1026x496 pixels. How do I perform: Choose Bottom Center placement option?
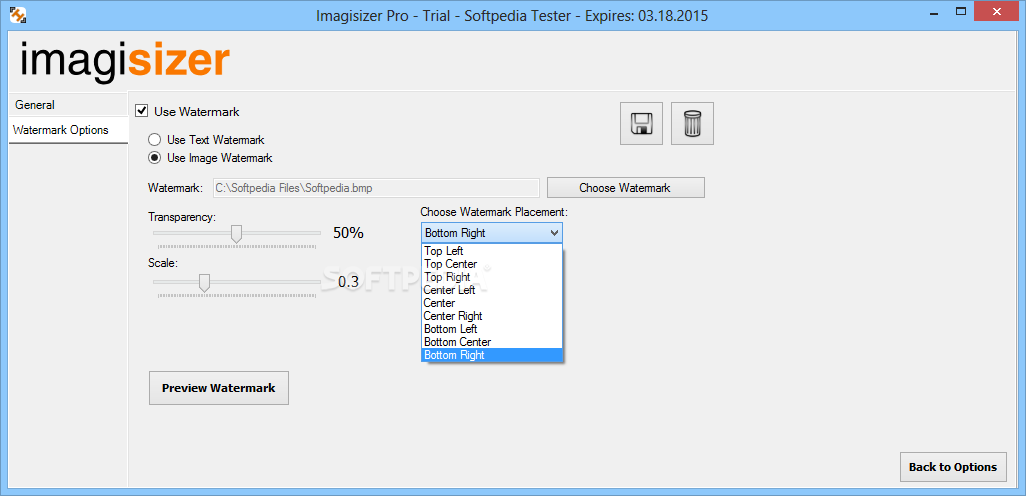492,342
